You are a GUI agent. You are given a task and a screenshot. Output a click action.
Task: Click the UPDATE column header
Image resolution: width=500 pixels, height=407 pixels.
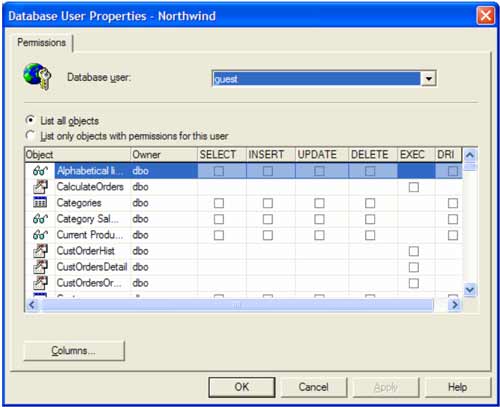click(x=322, y=154)
